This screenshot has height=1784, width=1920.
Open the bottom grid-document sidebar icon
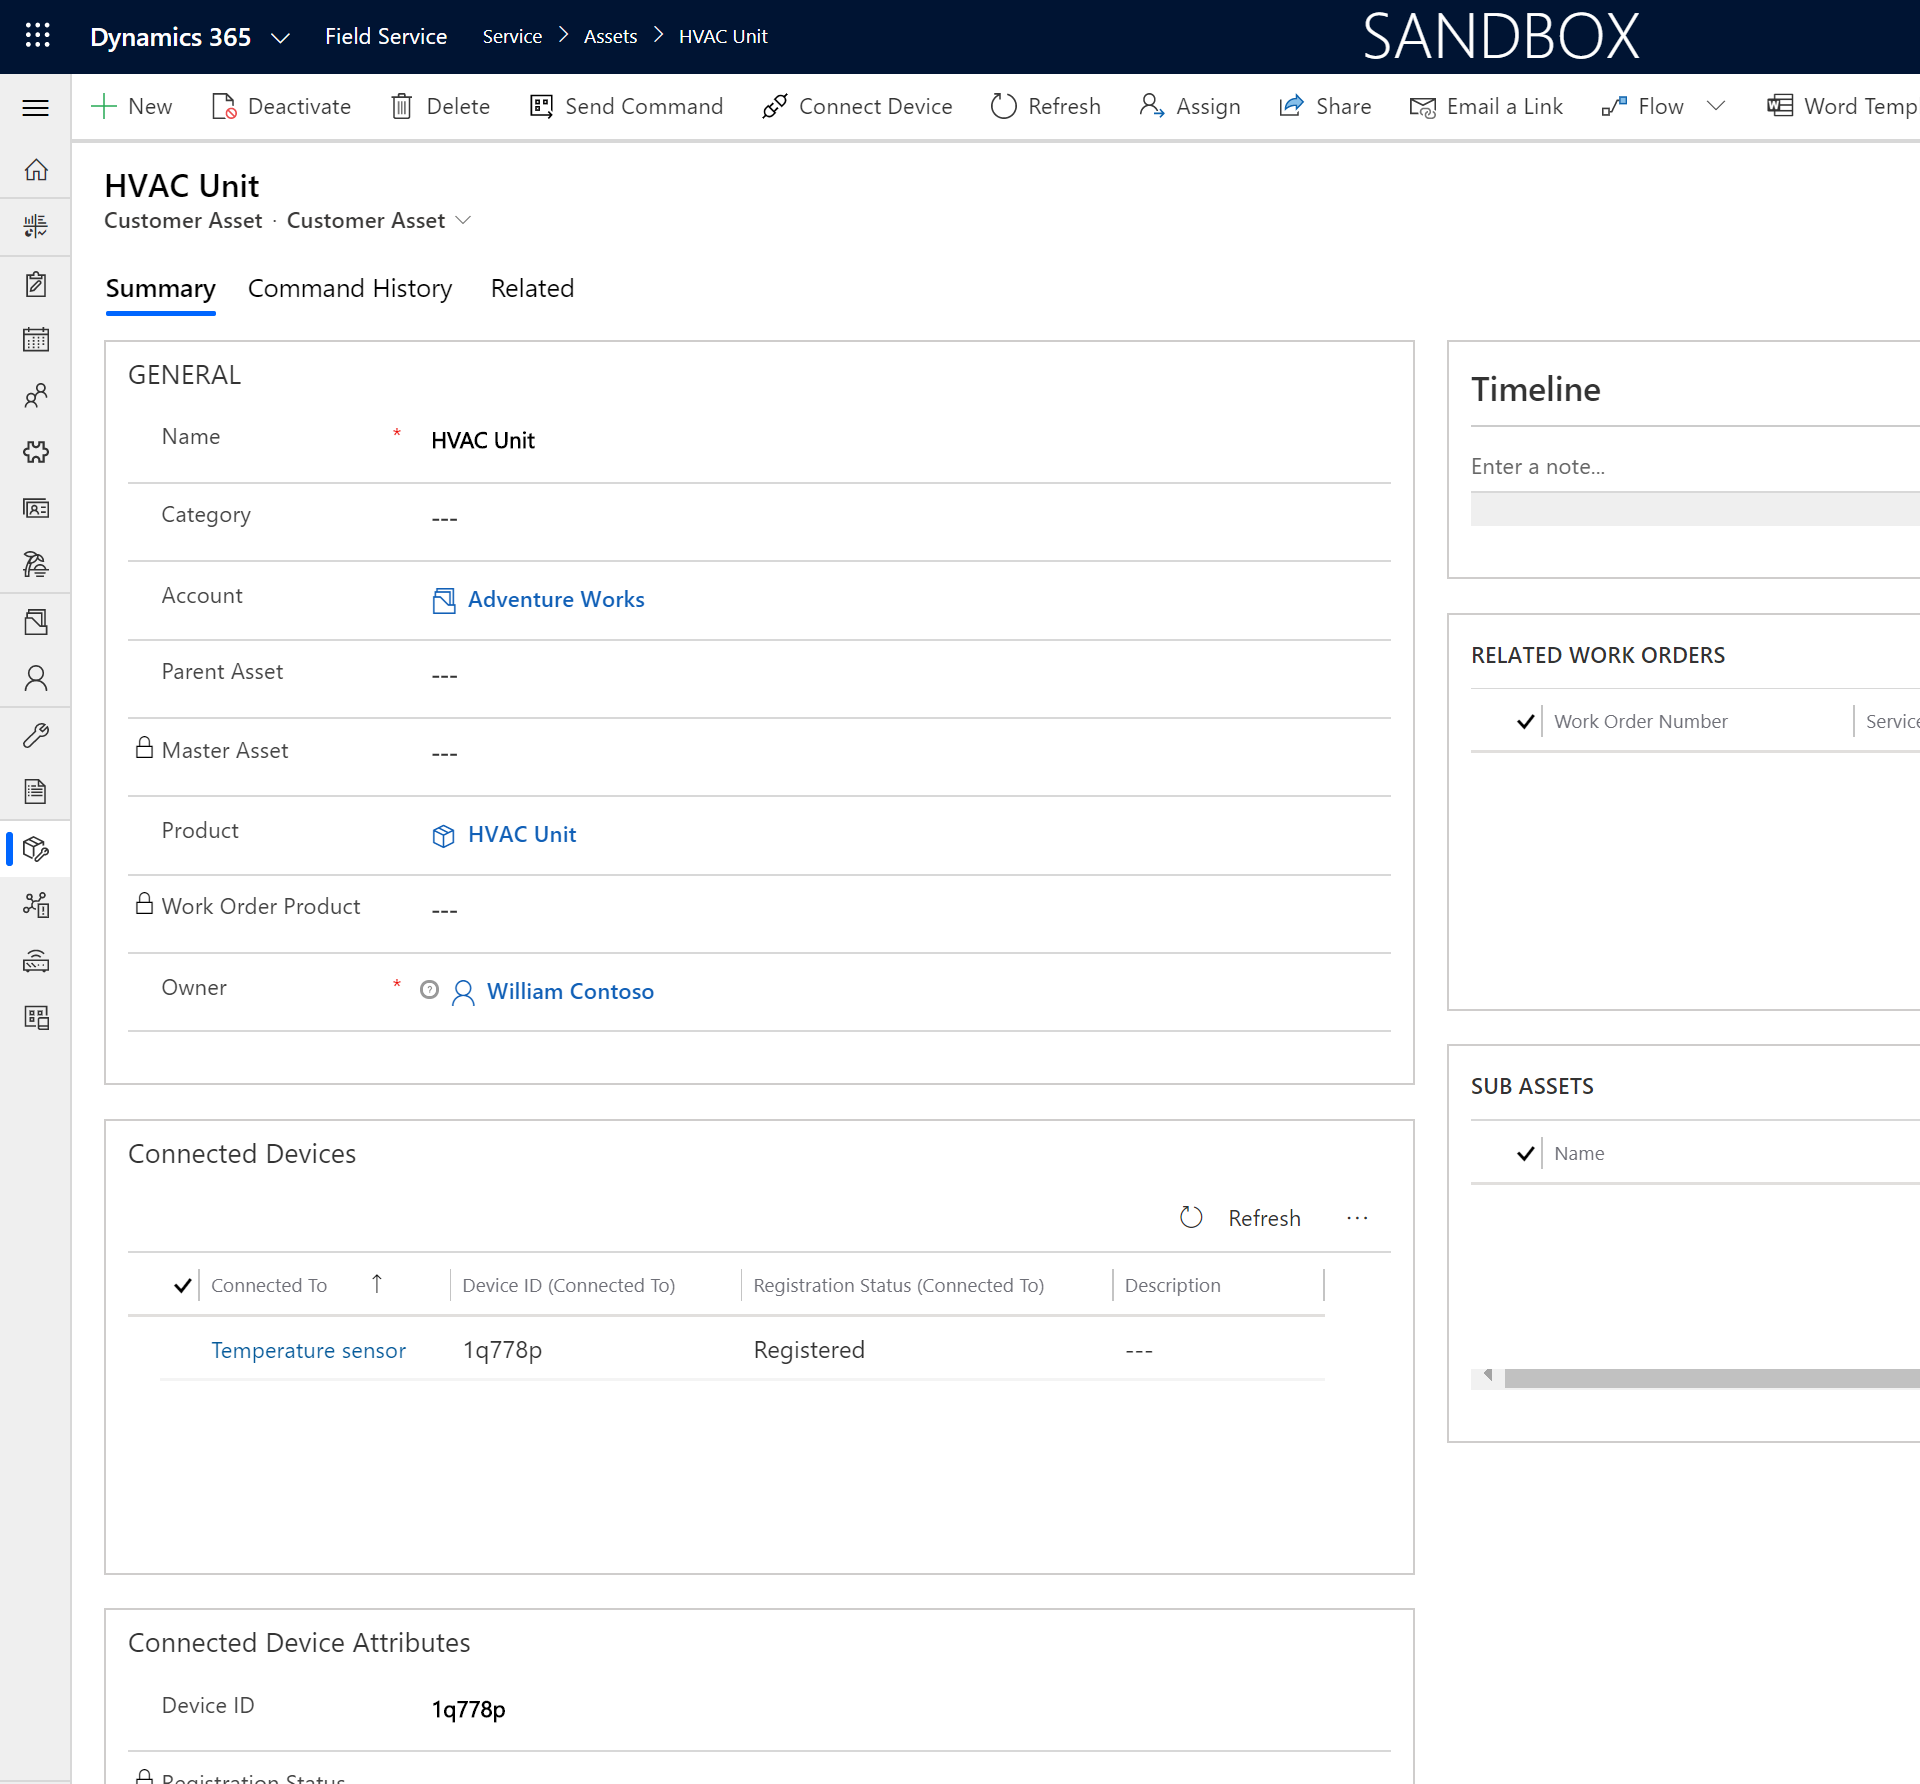coord(36,1018)
